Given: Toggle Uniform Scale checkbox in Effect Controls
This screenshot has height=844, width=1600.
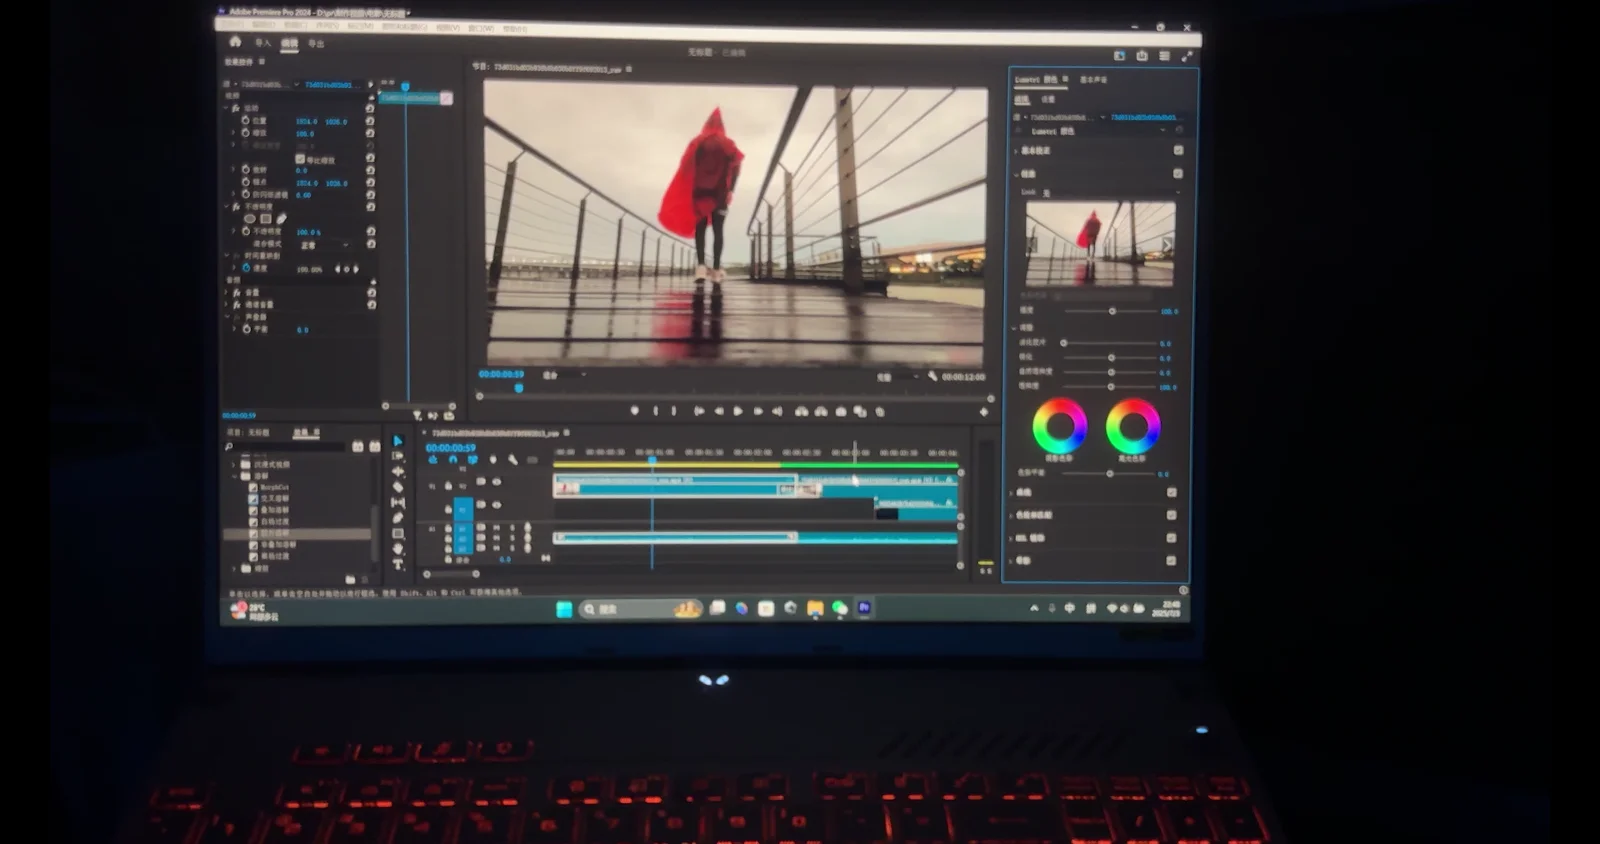Looking at the screenshot, I should pyautogui.click(x=300, y=159).
